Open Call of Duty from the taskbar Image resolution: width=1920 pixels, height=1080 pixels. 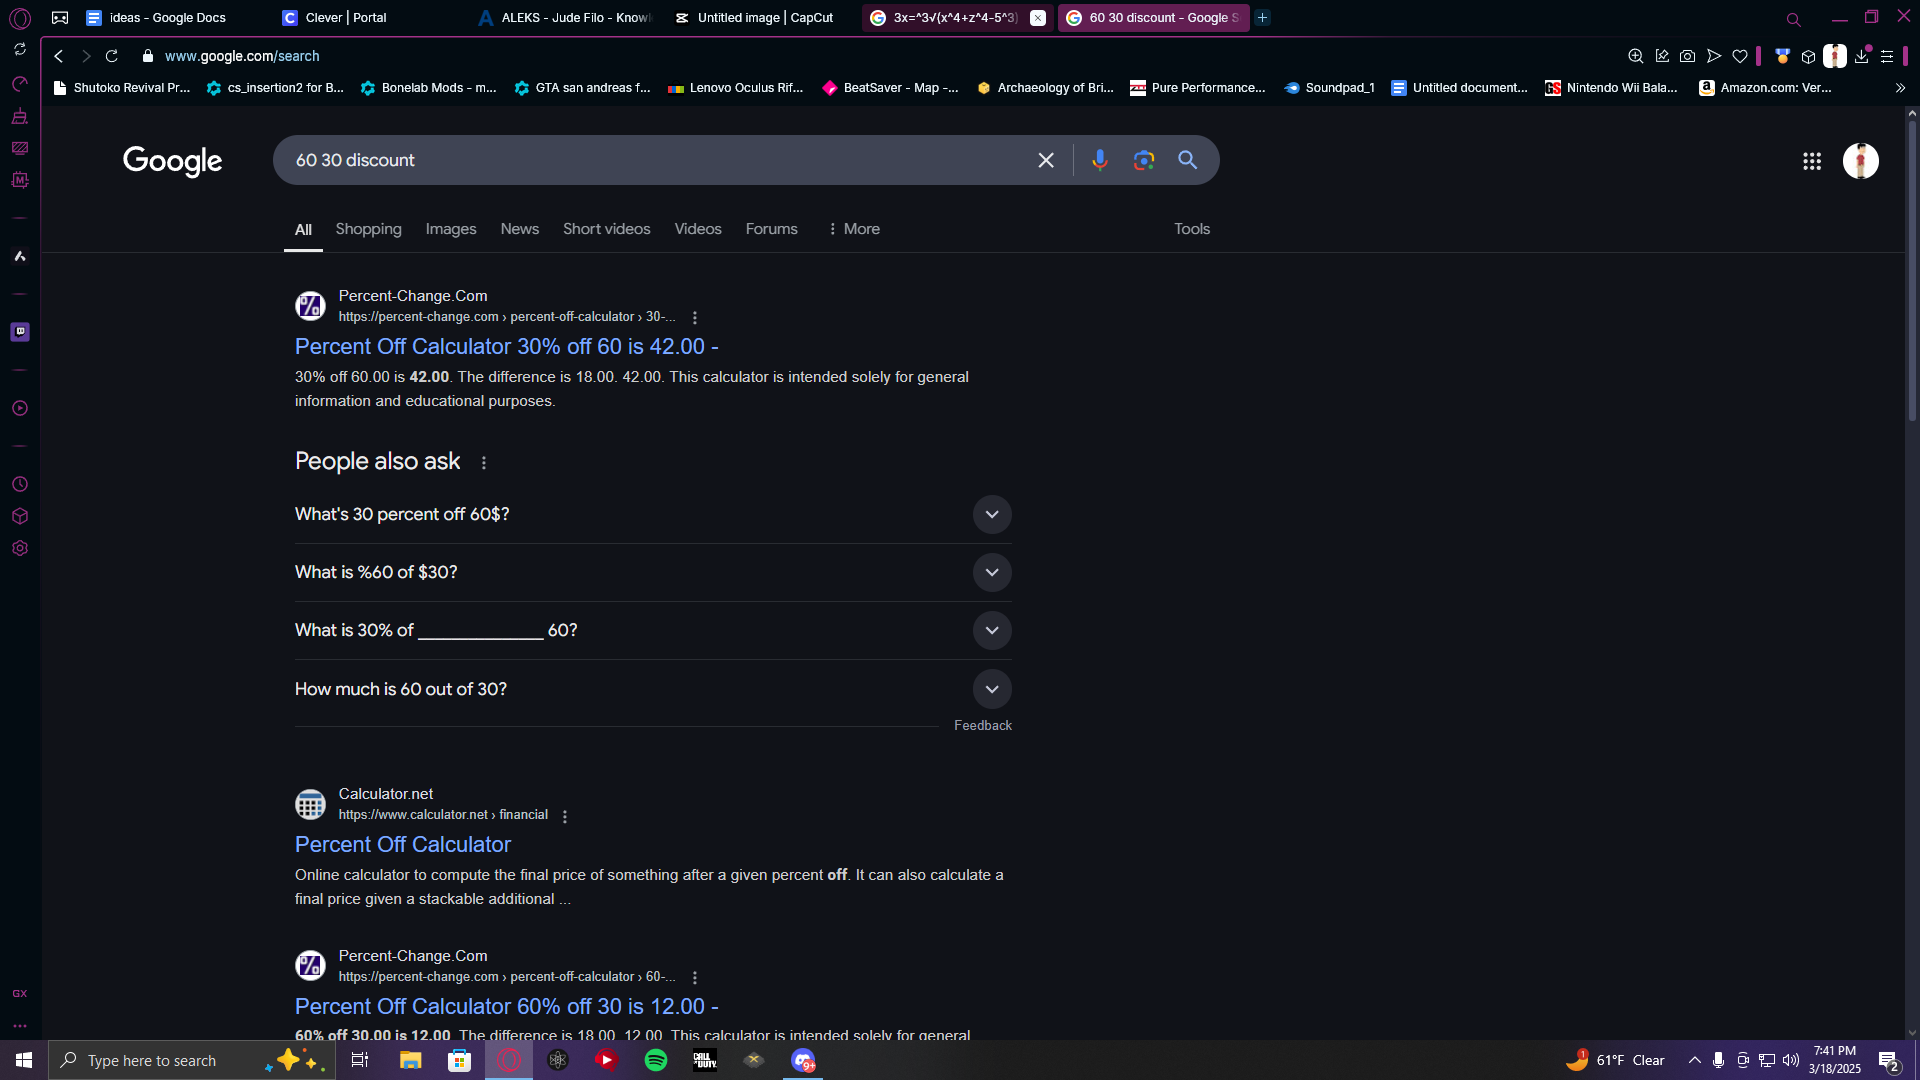(x=705, y=1060)
